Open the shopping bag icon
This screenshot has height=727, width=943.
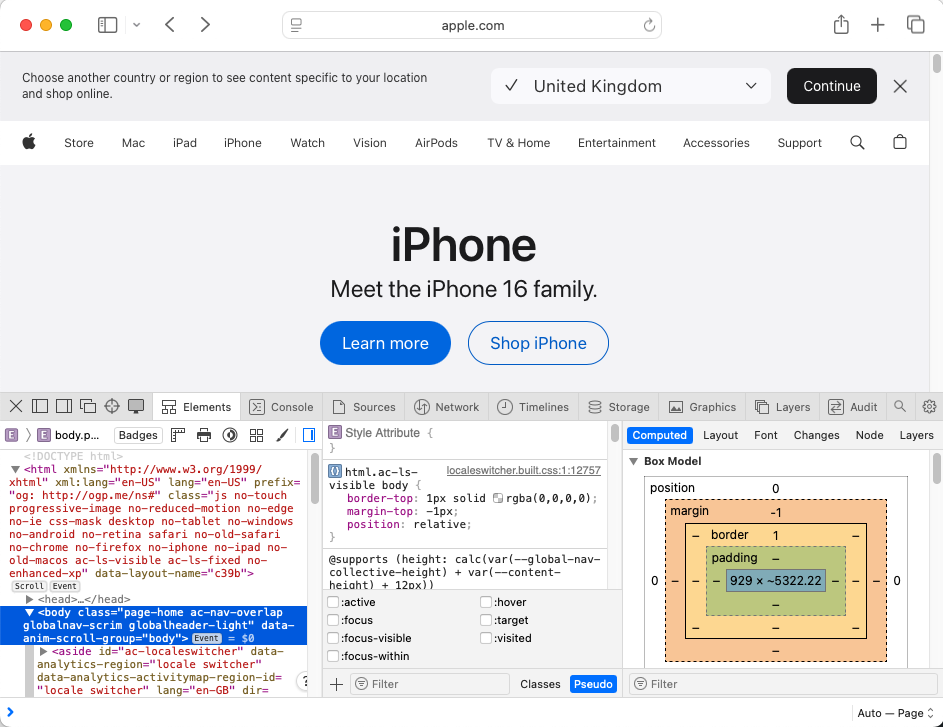[x=900, y=143]
